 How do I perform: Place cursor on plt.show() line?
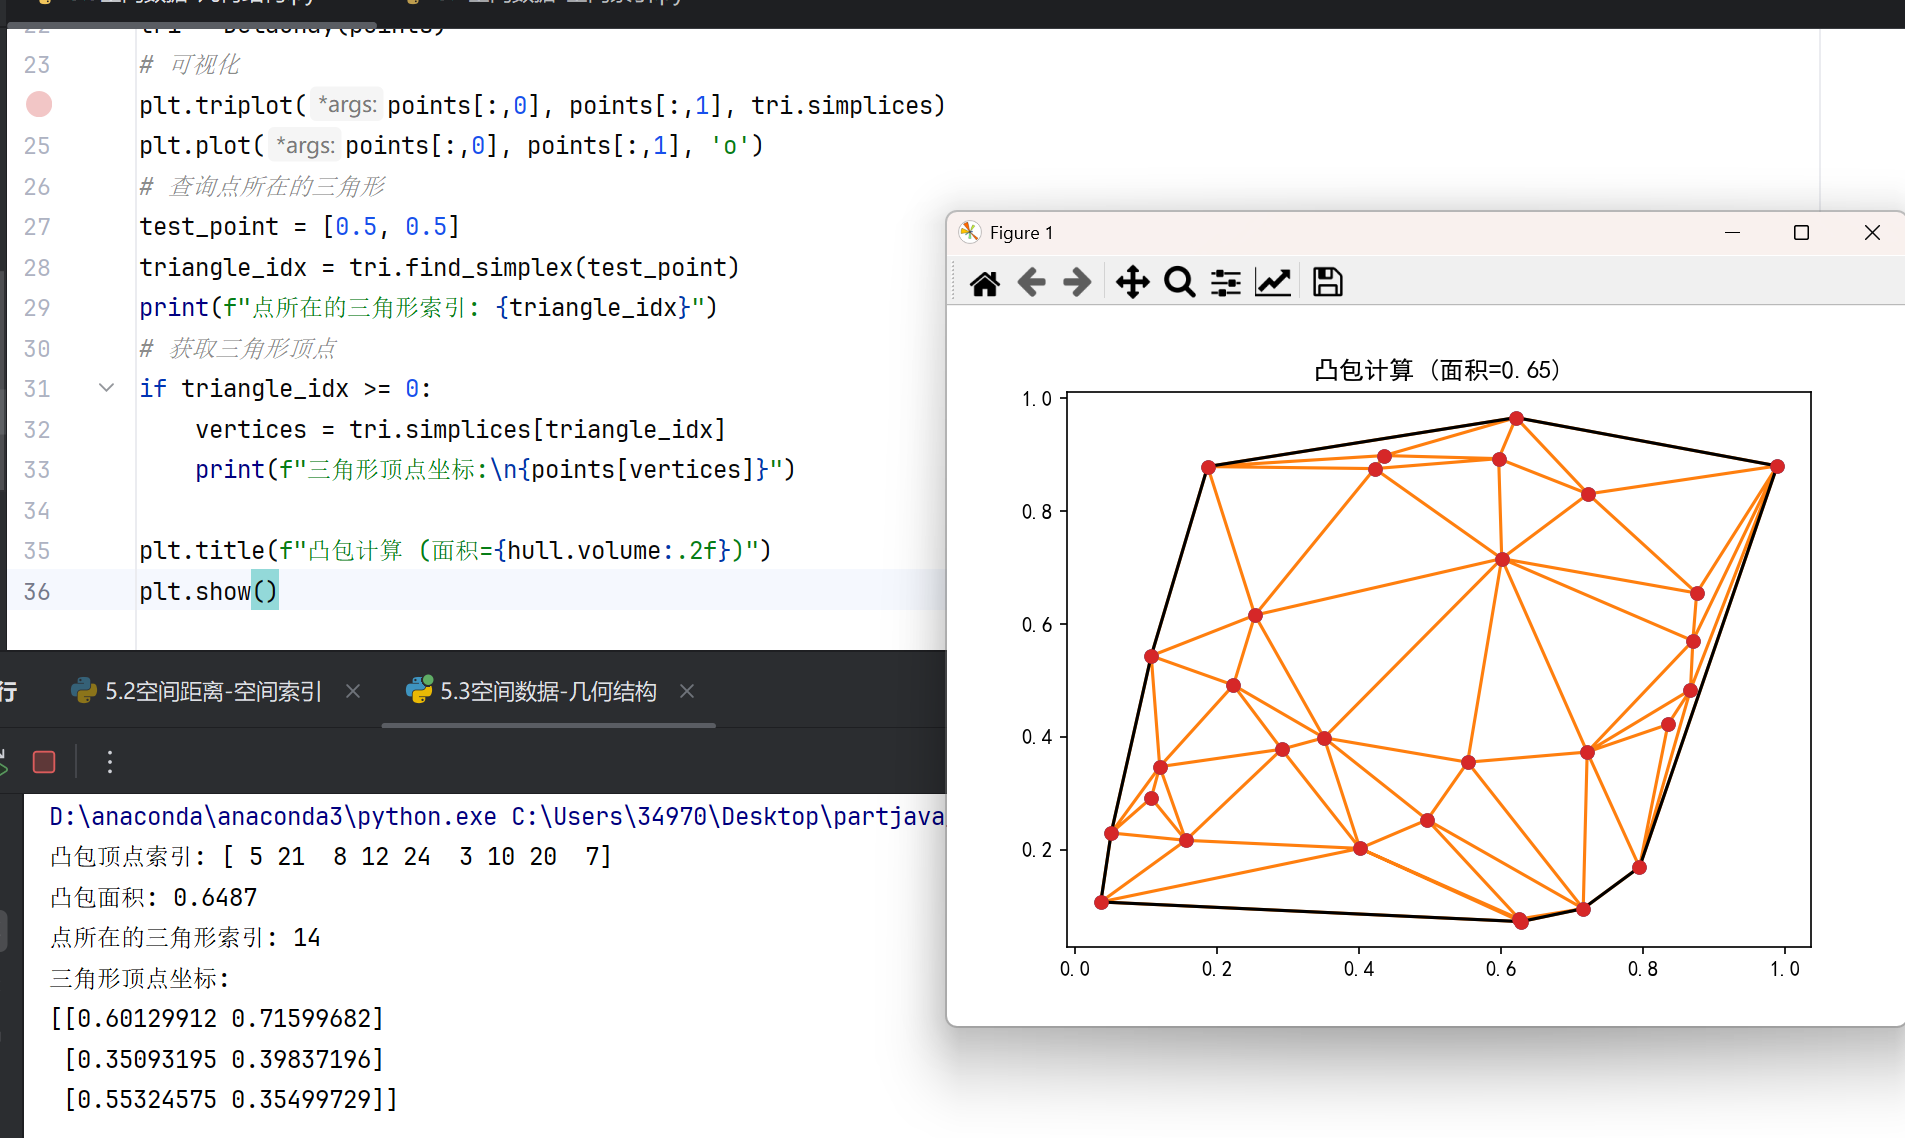(x=208, y=591)
